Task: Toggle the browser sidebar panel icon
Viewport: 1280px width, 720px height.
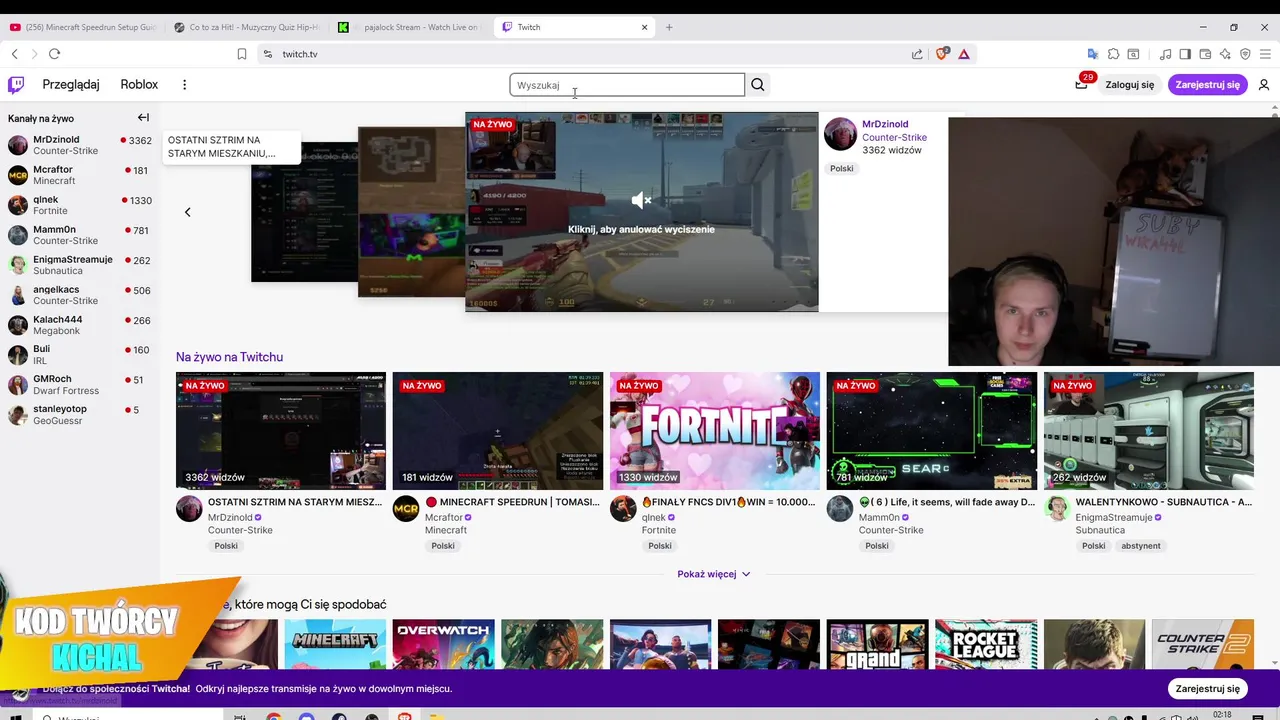Action: pyautogui.click(x=1185, y=54)
